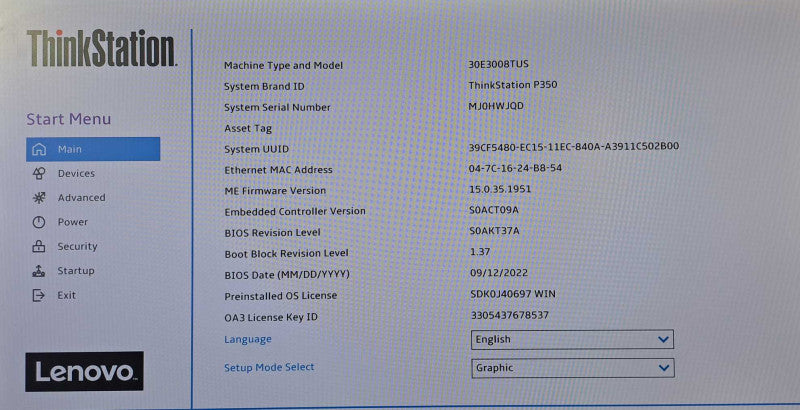Click the System UUID label
The height and width of the screenshot is (410, 800).
pyautogui.click(x=256, y=149)
